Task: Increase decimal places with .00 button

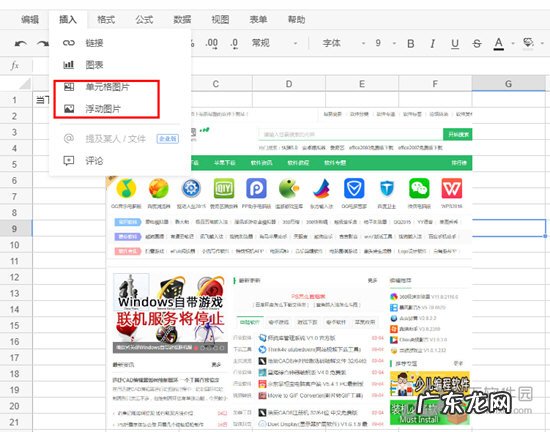Action: point(212,43)
